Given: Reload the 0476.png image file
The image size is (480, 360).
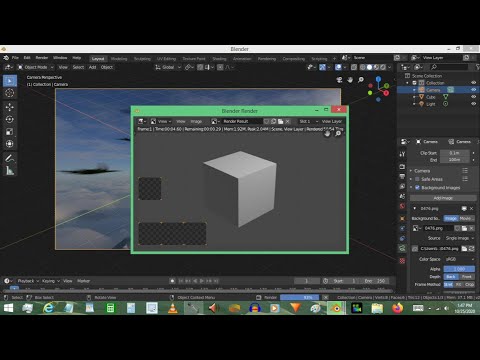Looking at the screenshot, I should (x=472, y=249).
